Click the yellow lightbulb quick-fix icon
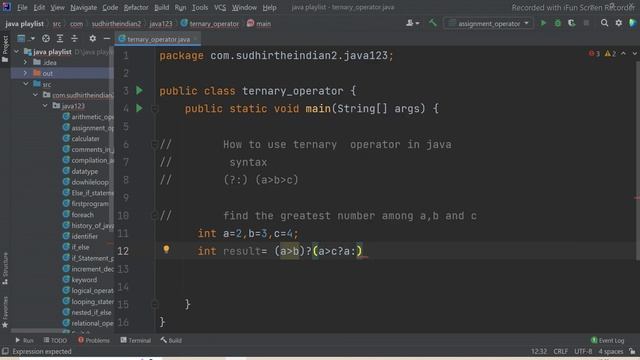Viewport: 640px width, 360px height. pyautogui.click(x=166, y=249)
